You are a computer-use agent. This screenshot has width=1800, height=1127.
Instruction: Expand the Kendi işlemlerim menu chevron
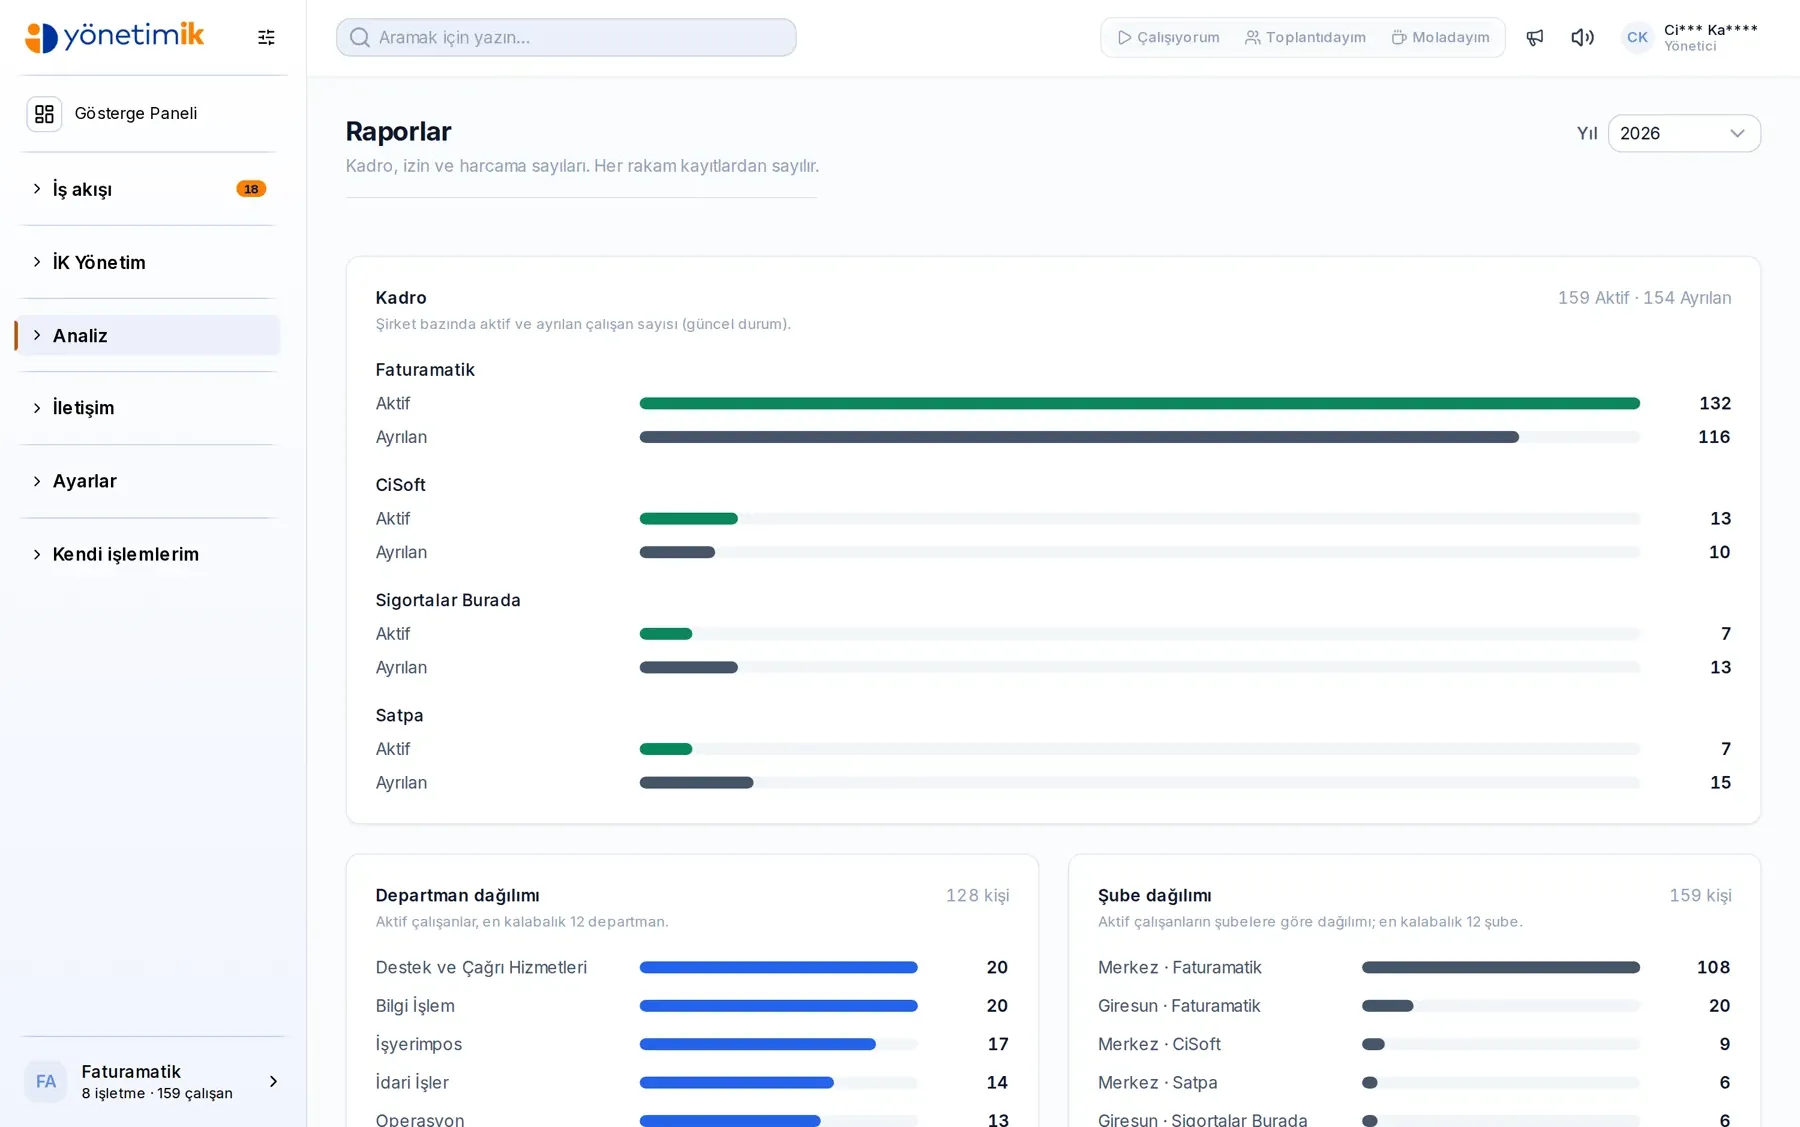coord(37,554)
